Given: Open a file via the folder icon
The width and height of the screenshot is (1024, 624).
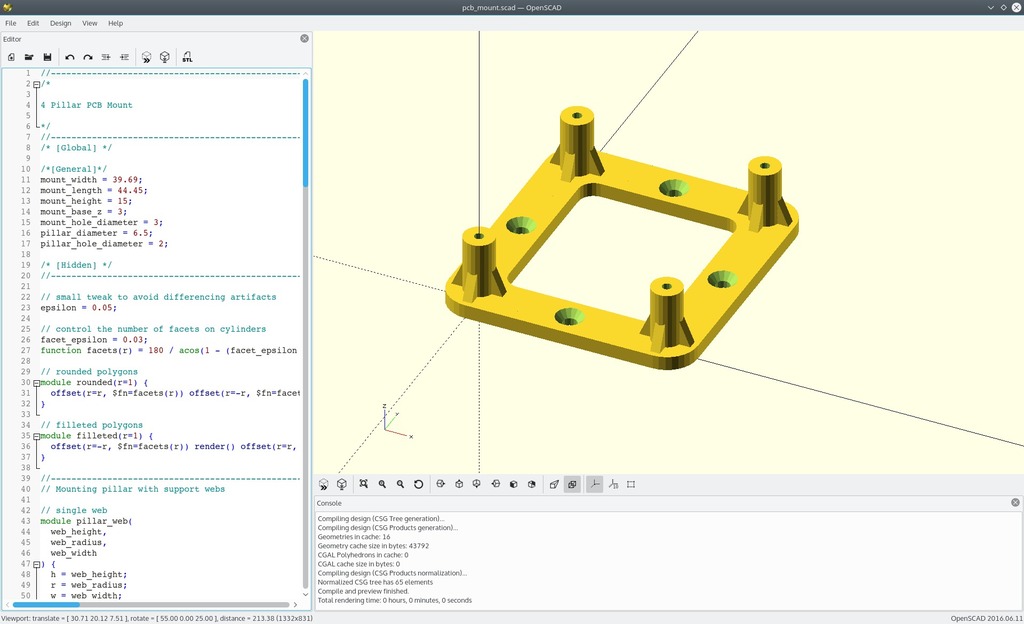Looking at the screenshot, I should (x=29, y=57).
